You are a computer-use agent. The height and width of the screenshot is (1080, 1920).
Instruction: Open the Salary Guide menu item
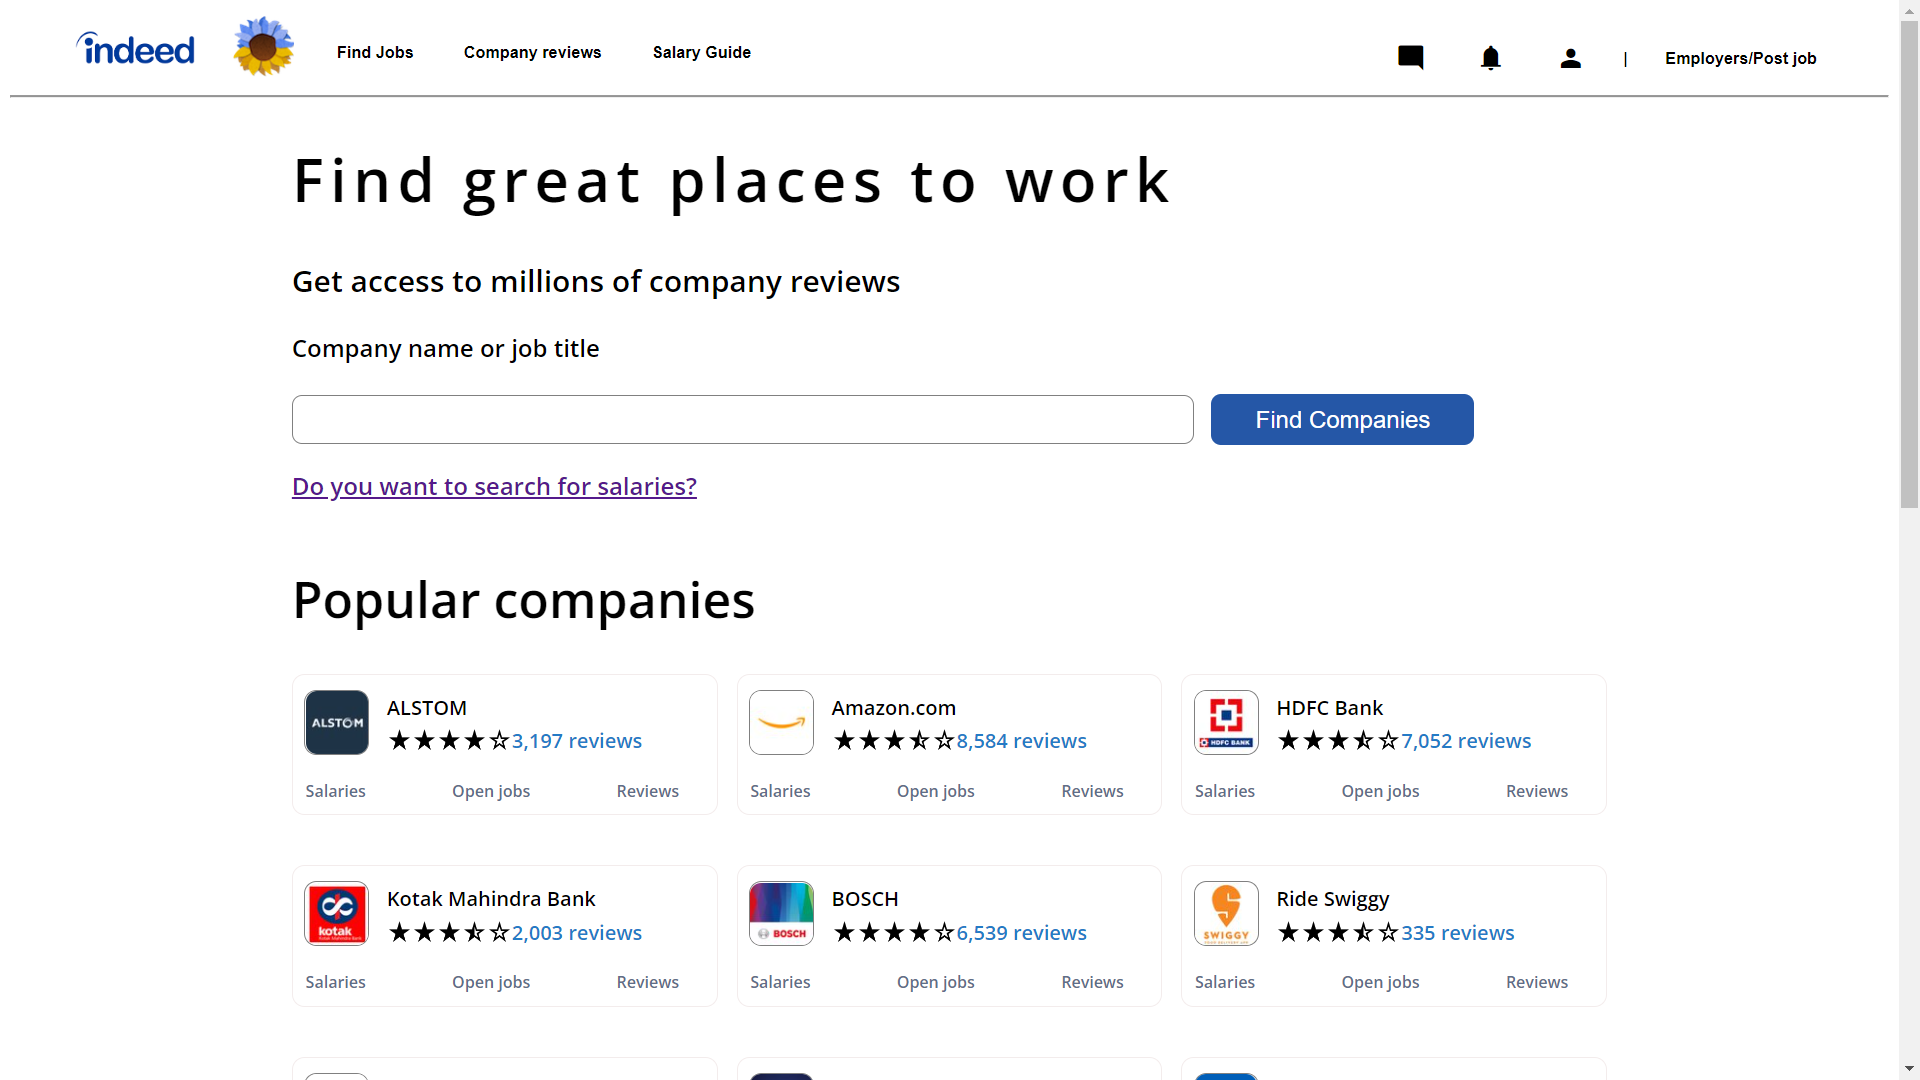702,52
